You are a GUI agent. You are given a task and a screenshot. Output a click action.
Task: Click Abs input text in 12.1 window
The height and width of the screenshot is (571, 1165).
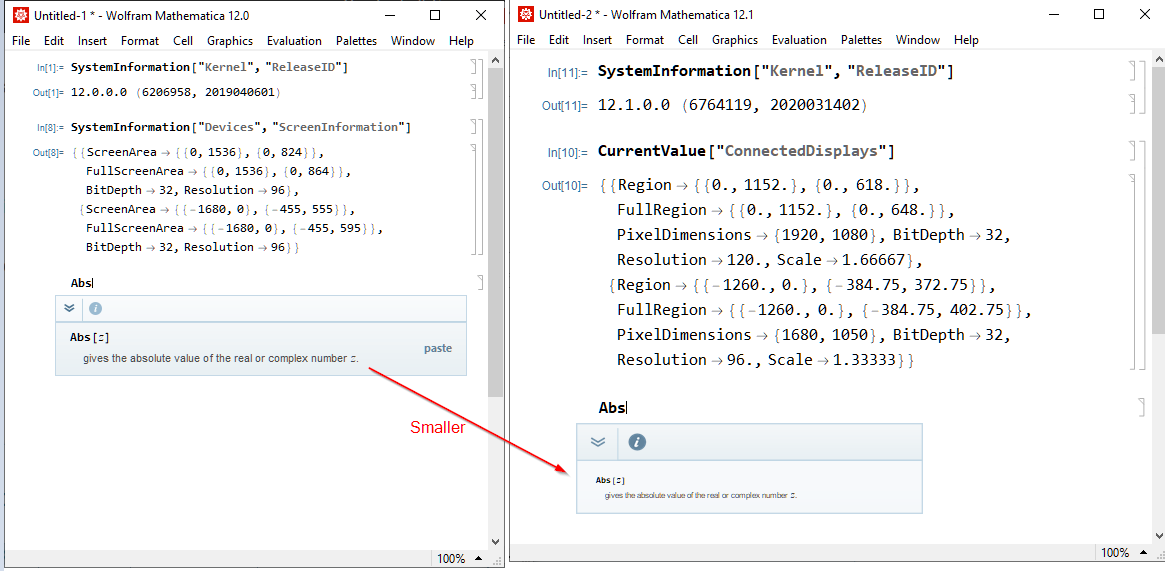tap(613, 407)
